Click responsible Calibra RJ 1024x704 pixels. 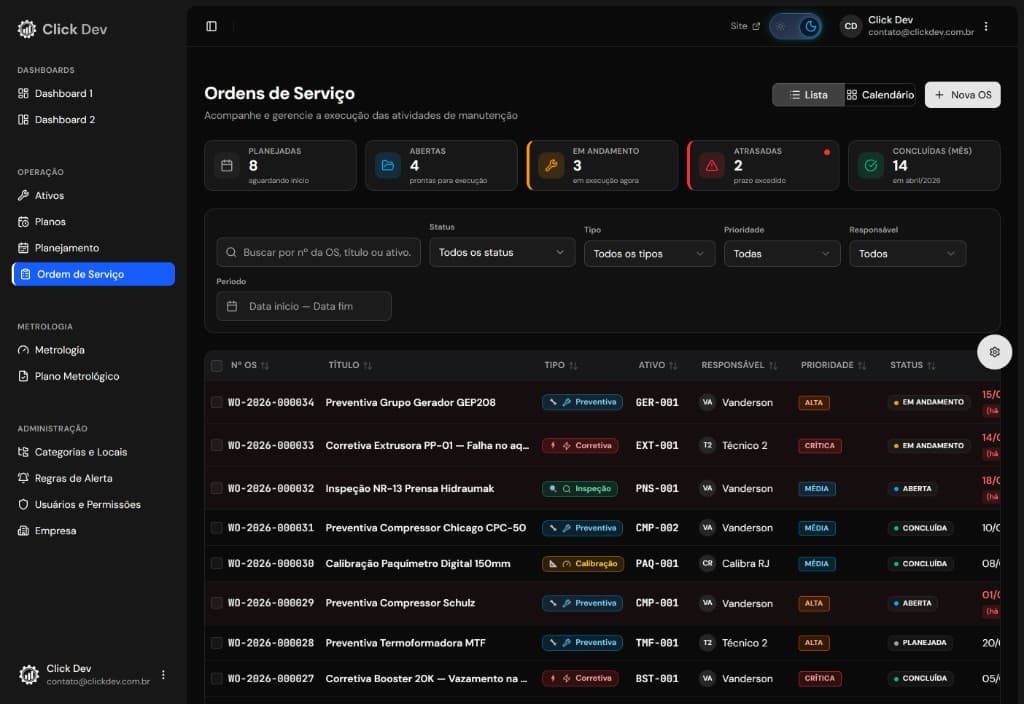click(745, 564)
